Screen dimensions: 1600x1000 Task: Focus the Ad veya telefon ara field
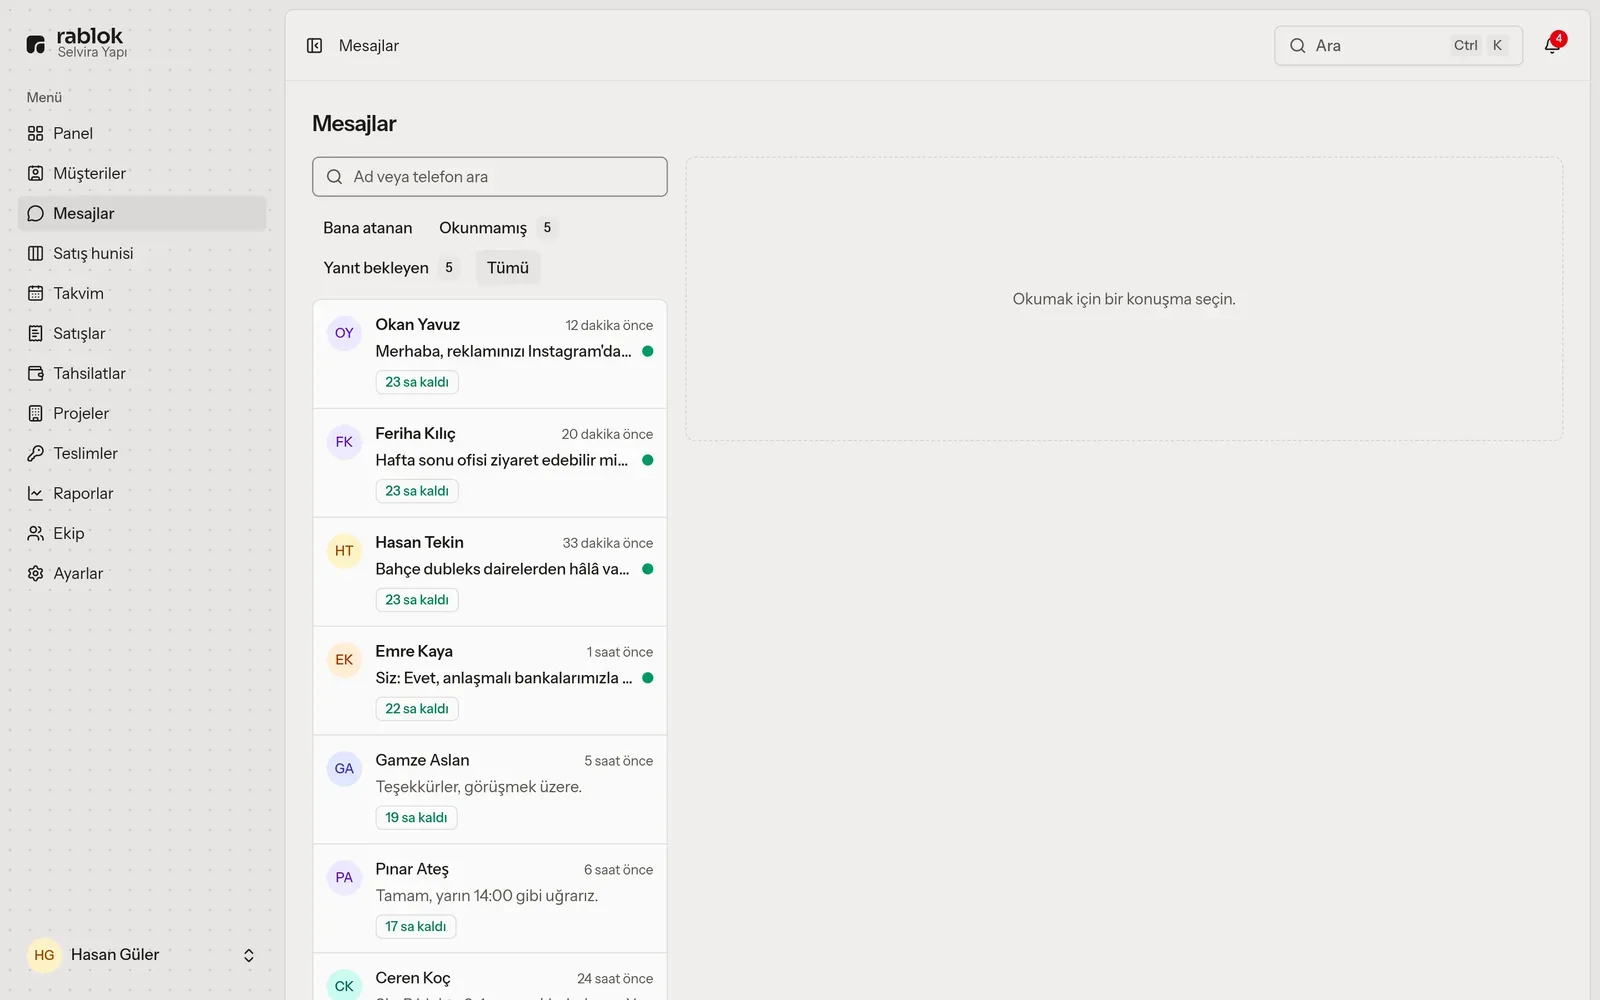tap(490, 176)
